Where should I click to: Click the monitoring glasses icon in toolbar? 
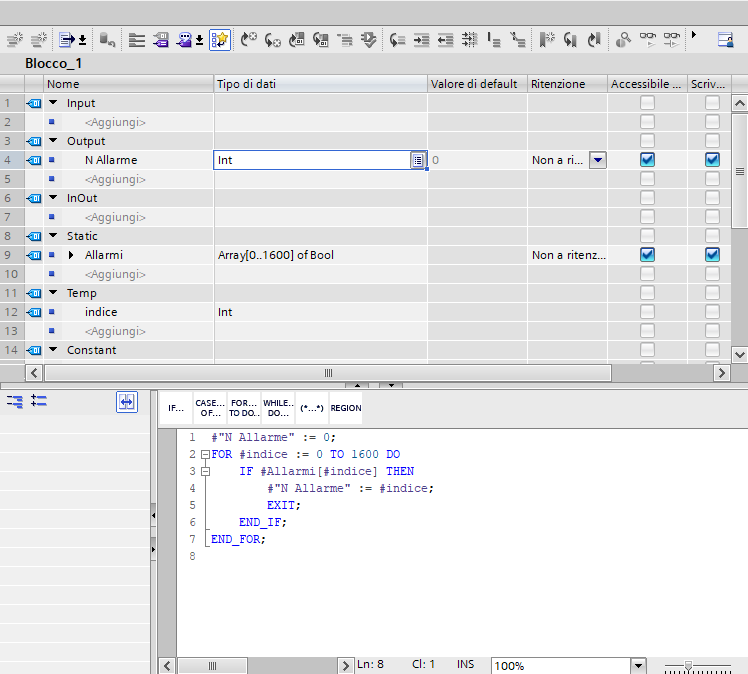648,40
